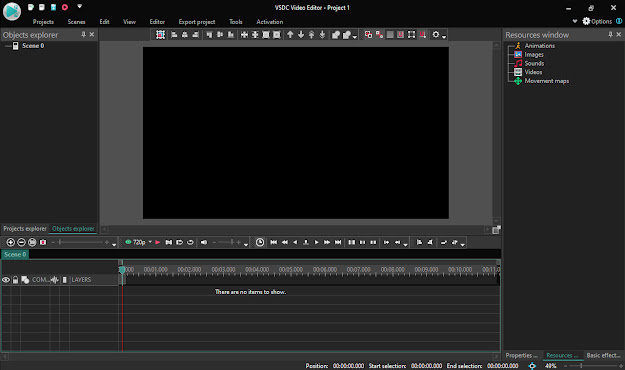The image size is (625, 370).
Task: Open the Options button
Action: [597, 21]
